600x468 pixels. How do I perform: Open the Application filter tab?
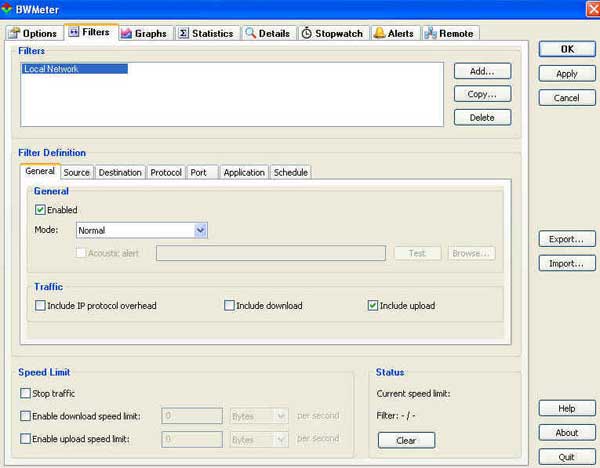pos(244,173)
